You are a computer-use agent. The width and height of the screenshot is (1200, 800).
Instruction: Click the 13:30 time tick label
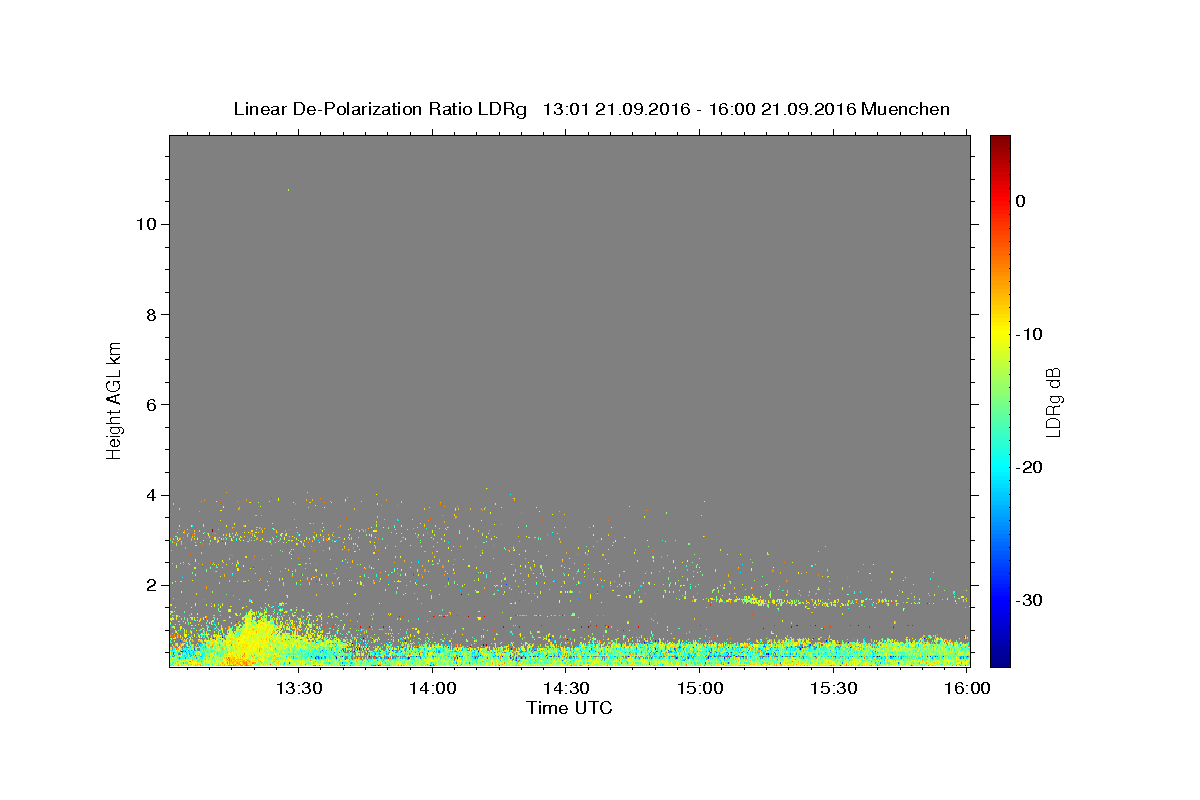(x=299, y=689)
